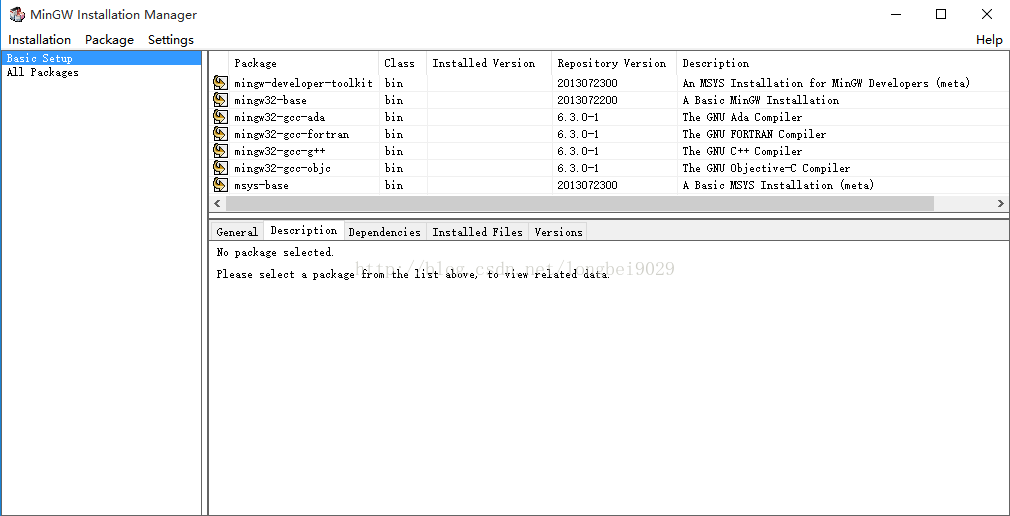
Task: Click 'A Basic MinGW Installation' description
Action: tap(761, 100)
